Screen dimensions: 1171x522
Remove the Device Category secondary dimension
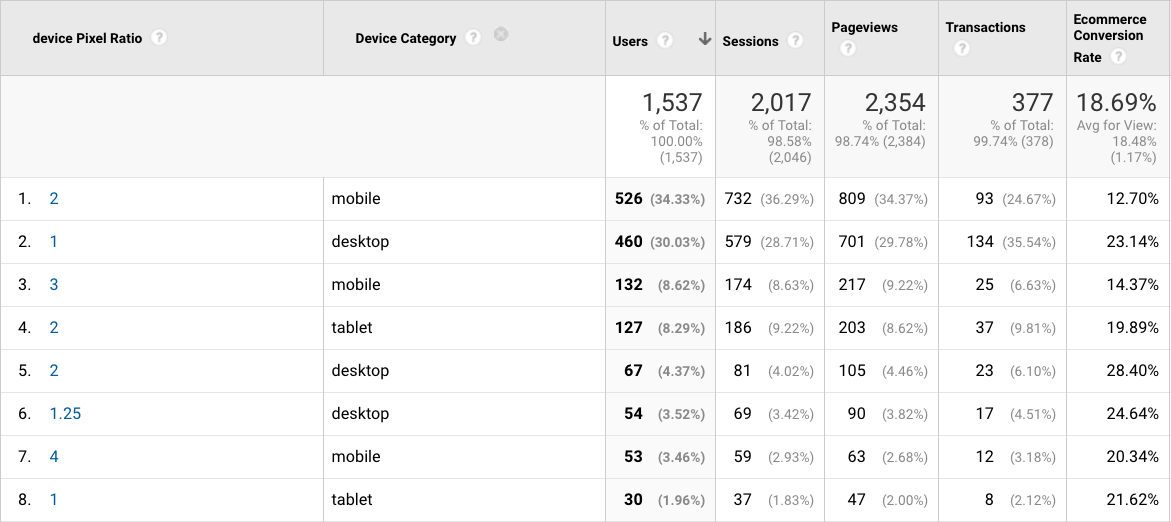pos(501,34)
